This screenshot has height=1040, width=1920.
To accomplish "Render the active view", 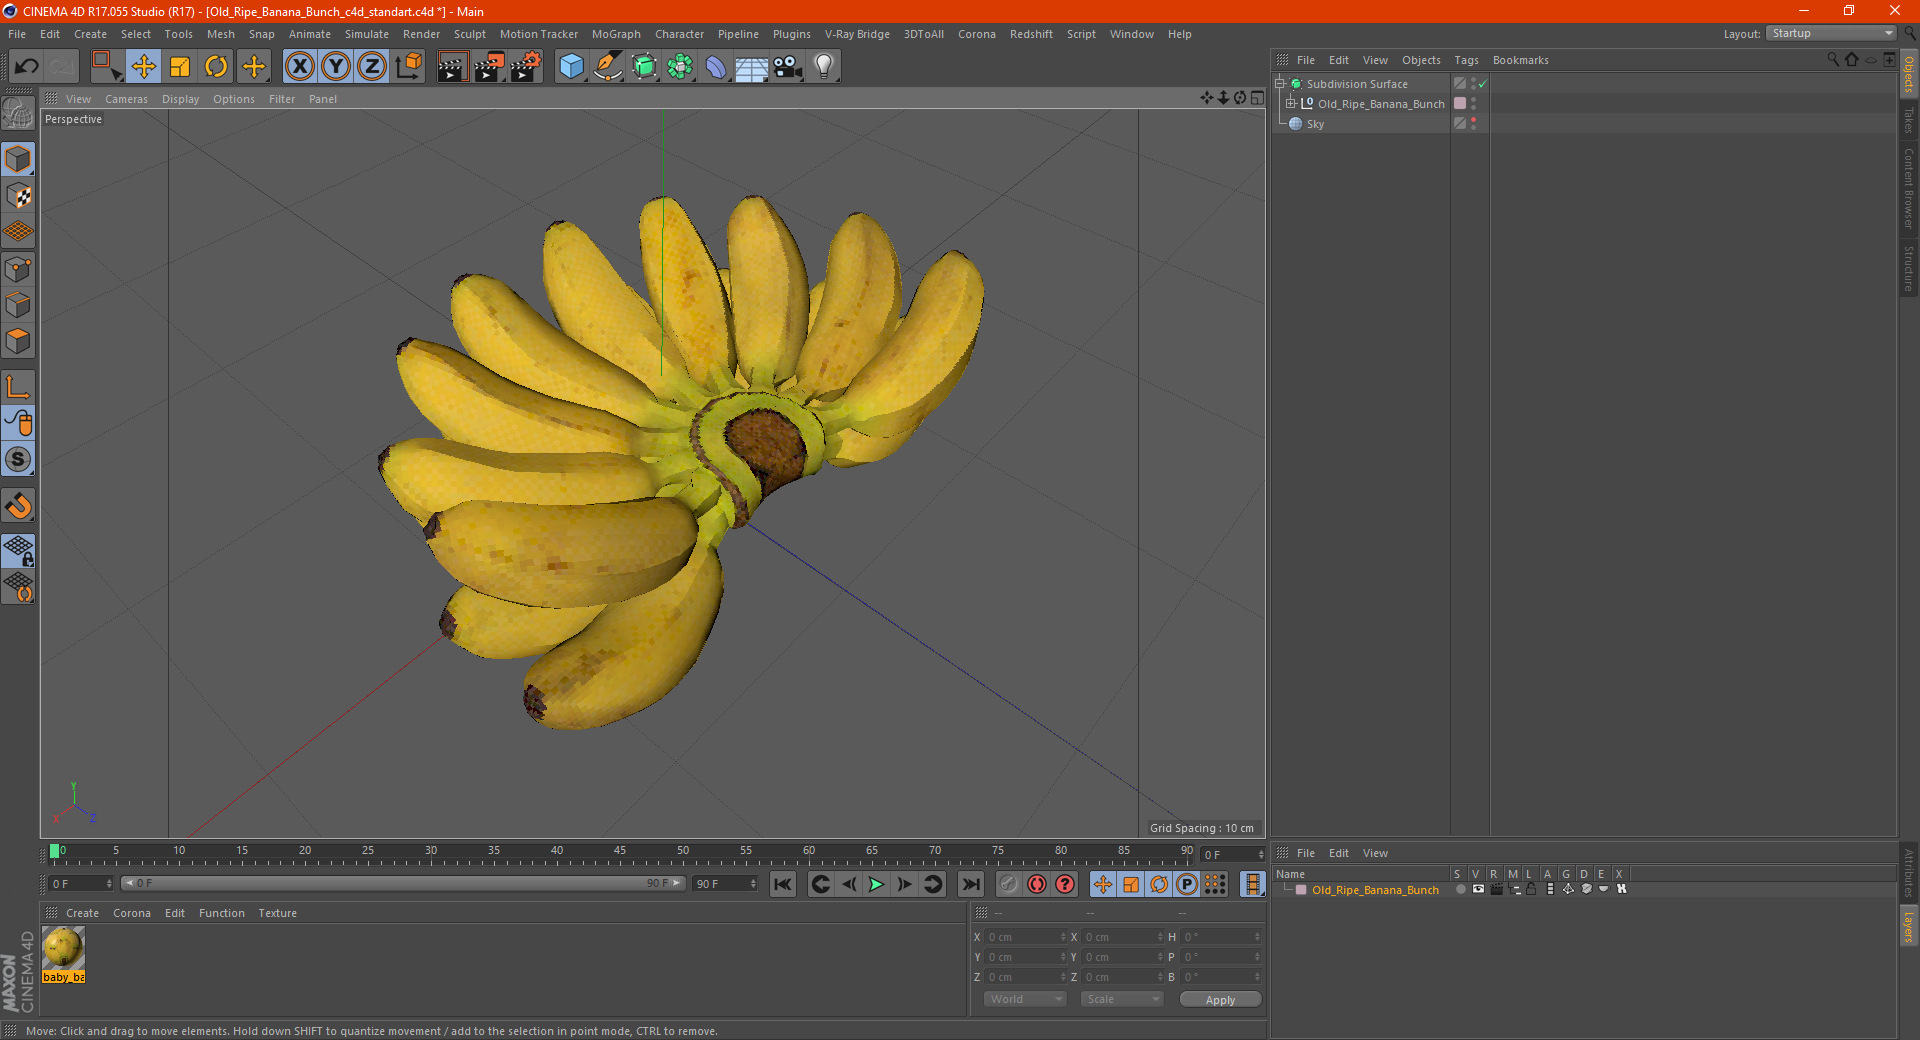I will (452, 67).
